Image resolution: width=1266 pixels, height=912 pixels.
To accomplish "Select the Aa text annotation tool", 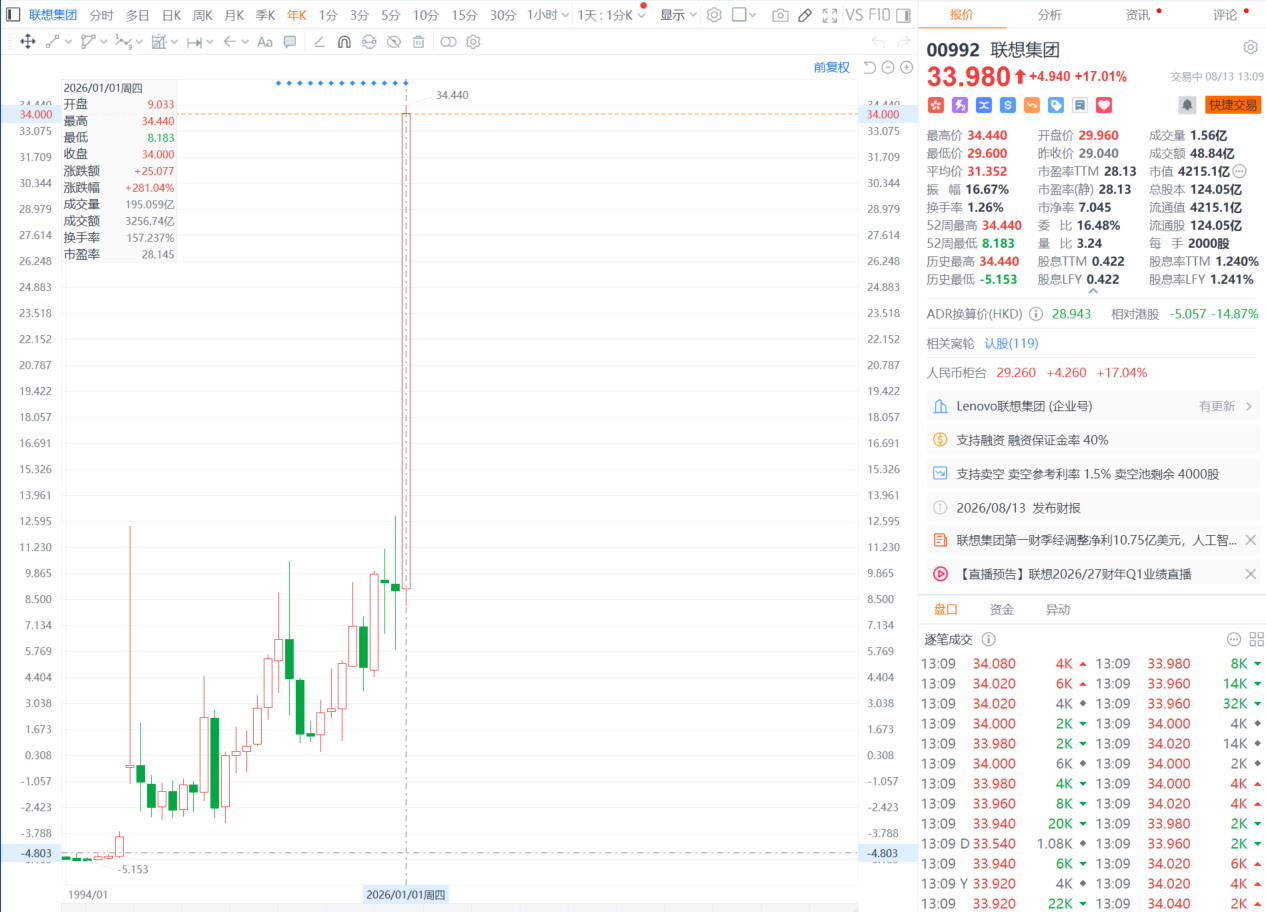I will 265,42.
